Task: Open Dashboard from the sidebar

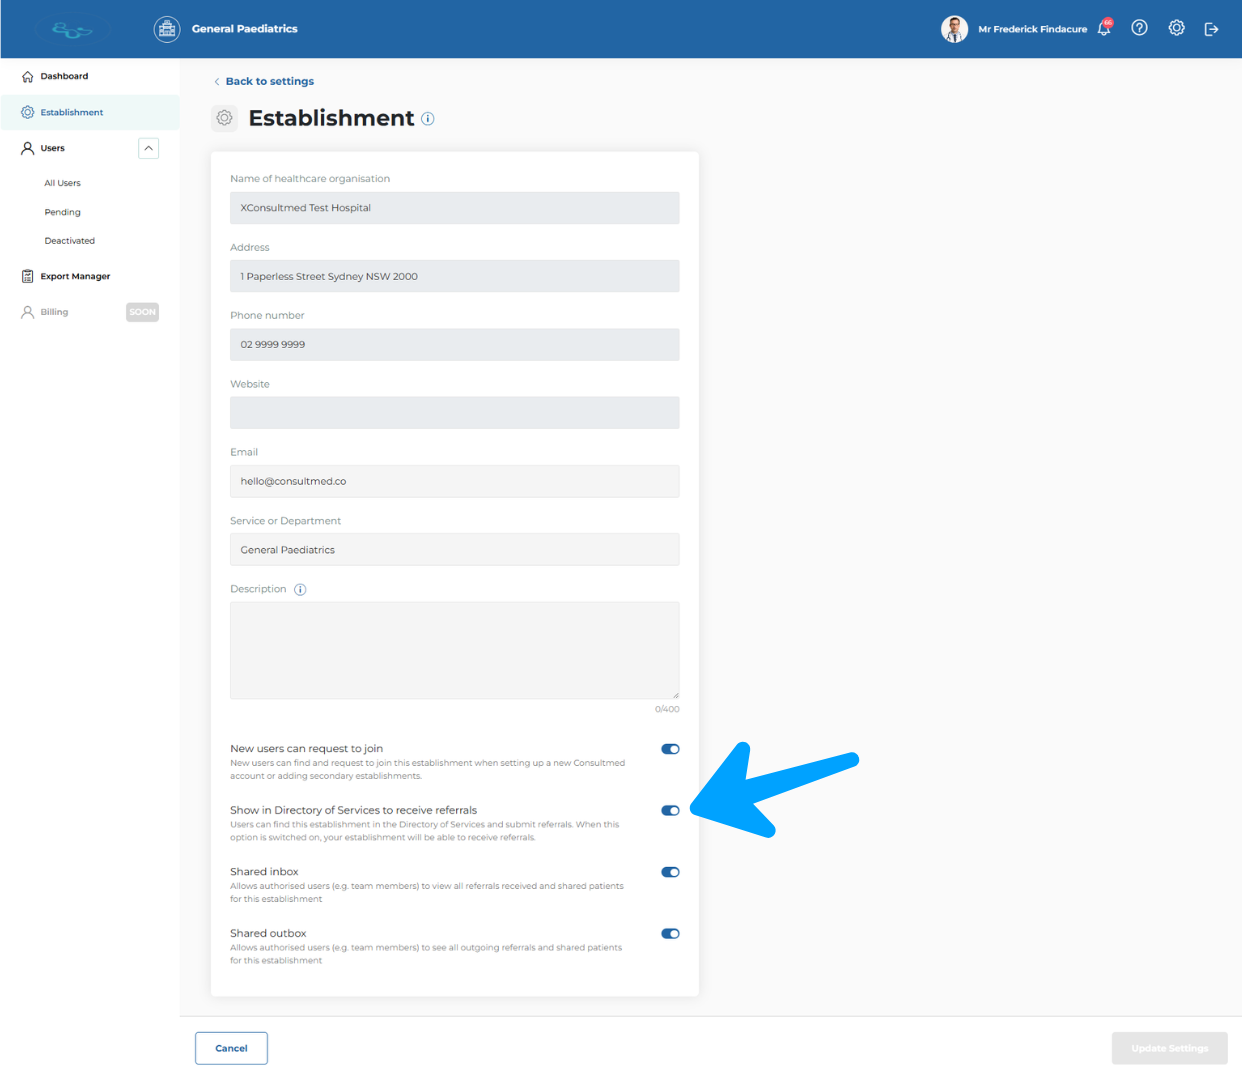Action: click(x=64, y=76)
